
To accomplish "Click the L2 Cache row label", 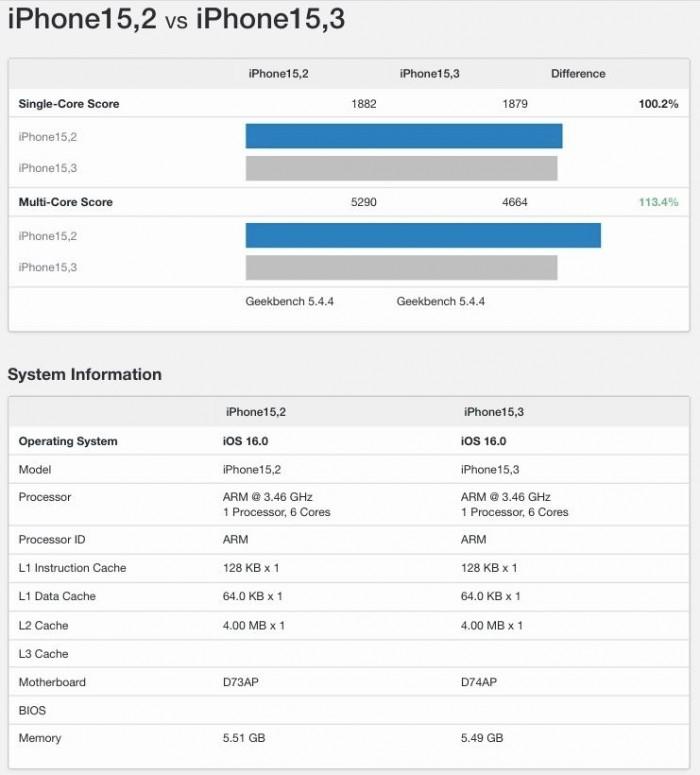I will [x=46, y=625].
